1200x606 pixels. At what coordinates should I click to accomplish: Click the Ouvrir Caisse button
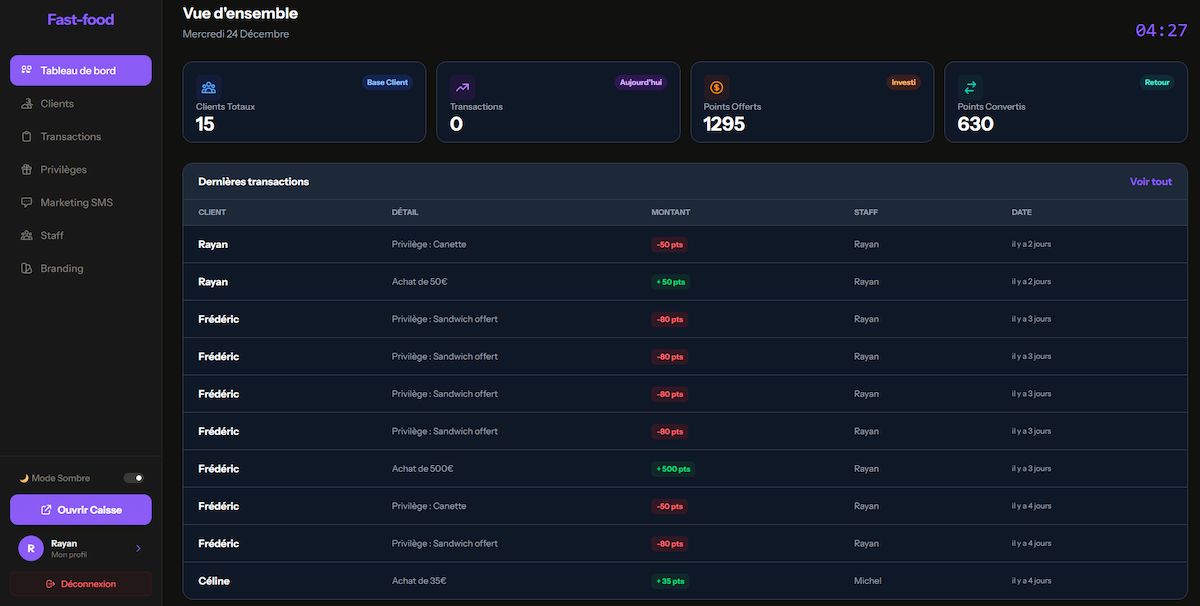tap(80, 509)
